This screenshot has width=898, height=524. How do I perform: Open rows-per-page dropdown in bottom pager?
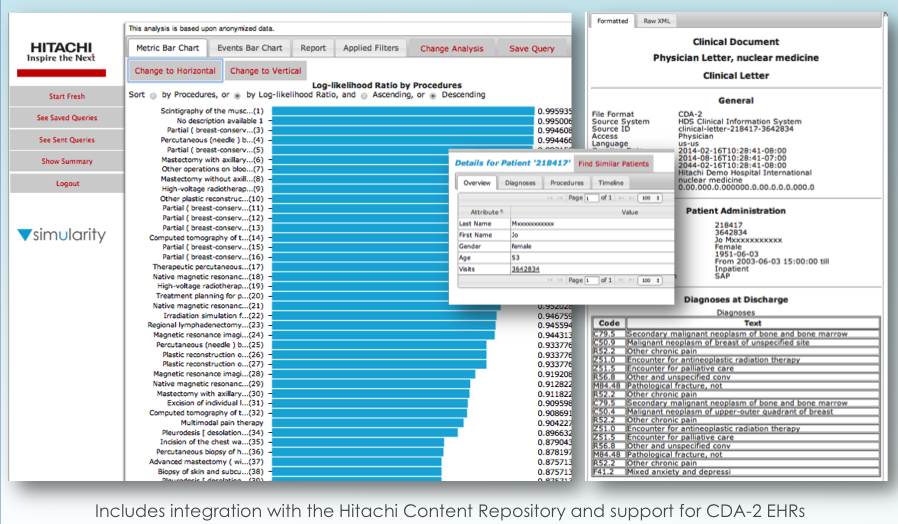click(x=649, y=280)
